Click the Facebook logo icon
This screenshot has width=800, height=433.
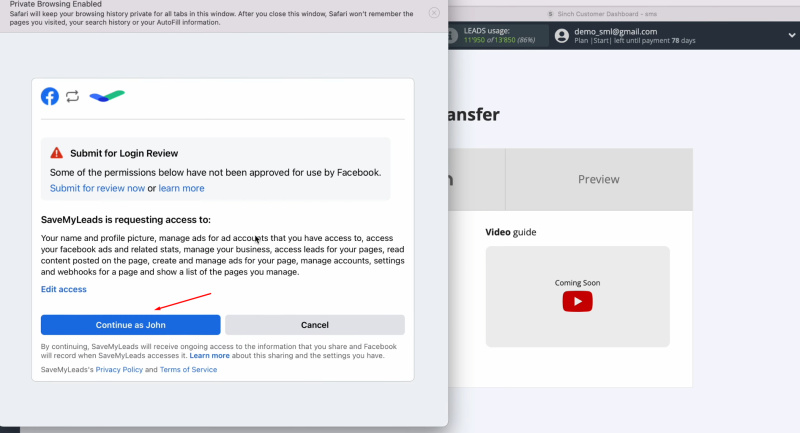coord(50,96)
